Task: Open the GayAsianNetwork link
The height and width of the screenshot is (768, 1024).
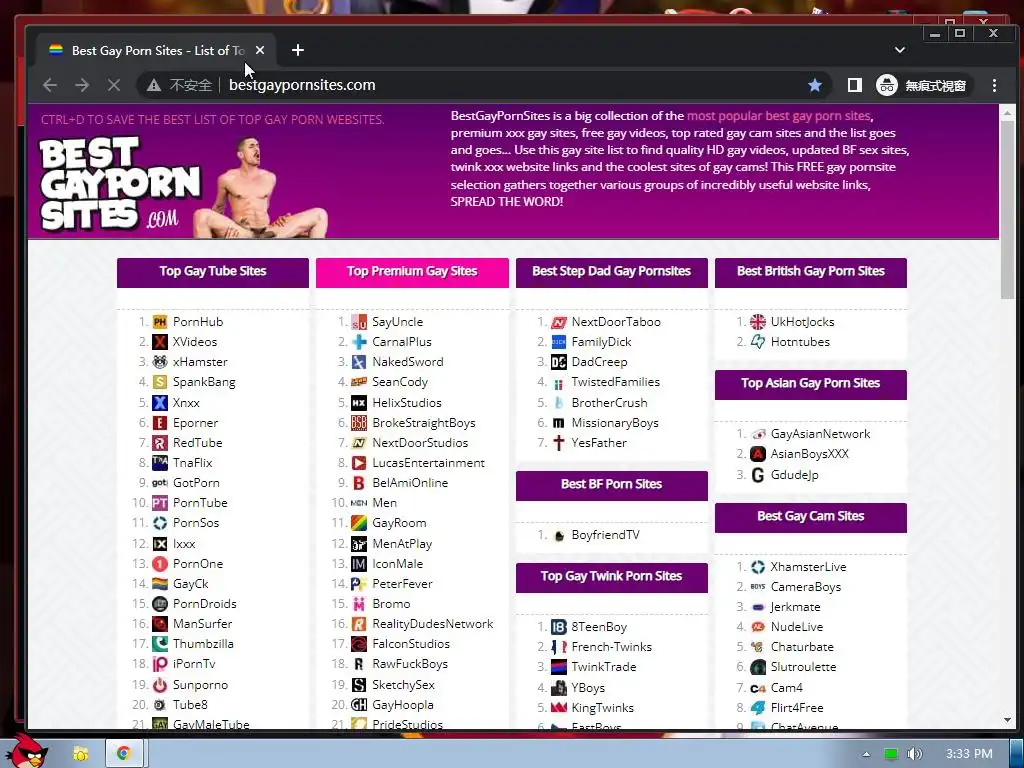Action: point(820,434)
